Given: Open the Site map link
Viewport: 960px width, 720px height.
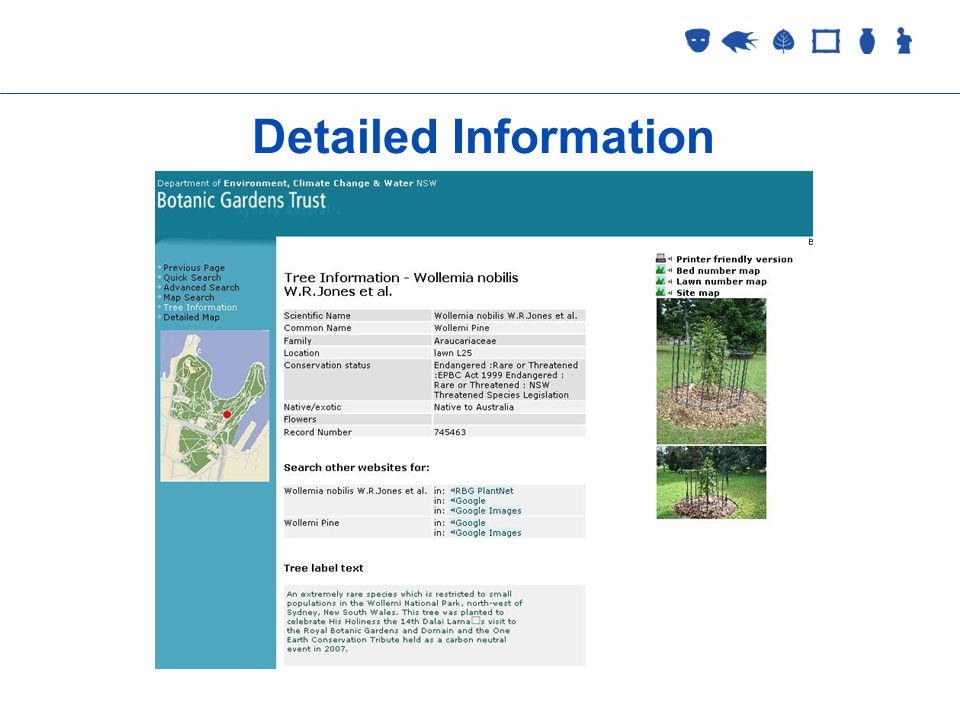Looking at the screenshot, I should 697,293.
